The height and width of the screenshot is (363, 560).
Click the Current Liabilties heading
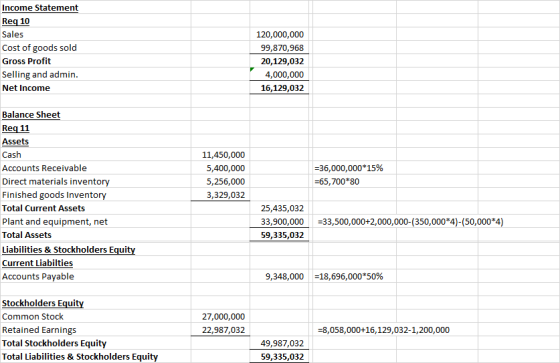[38, 263]
